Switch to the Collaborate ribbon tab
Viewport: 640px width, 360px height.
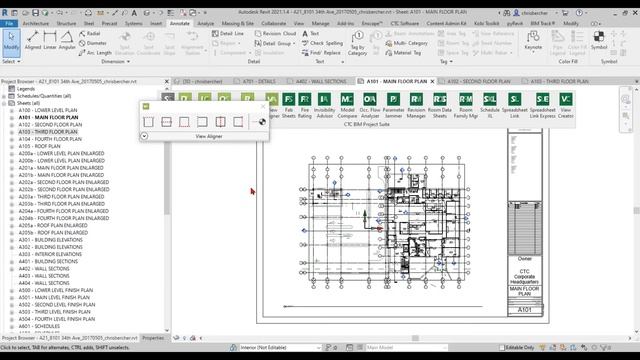[273, 24]
